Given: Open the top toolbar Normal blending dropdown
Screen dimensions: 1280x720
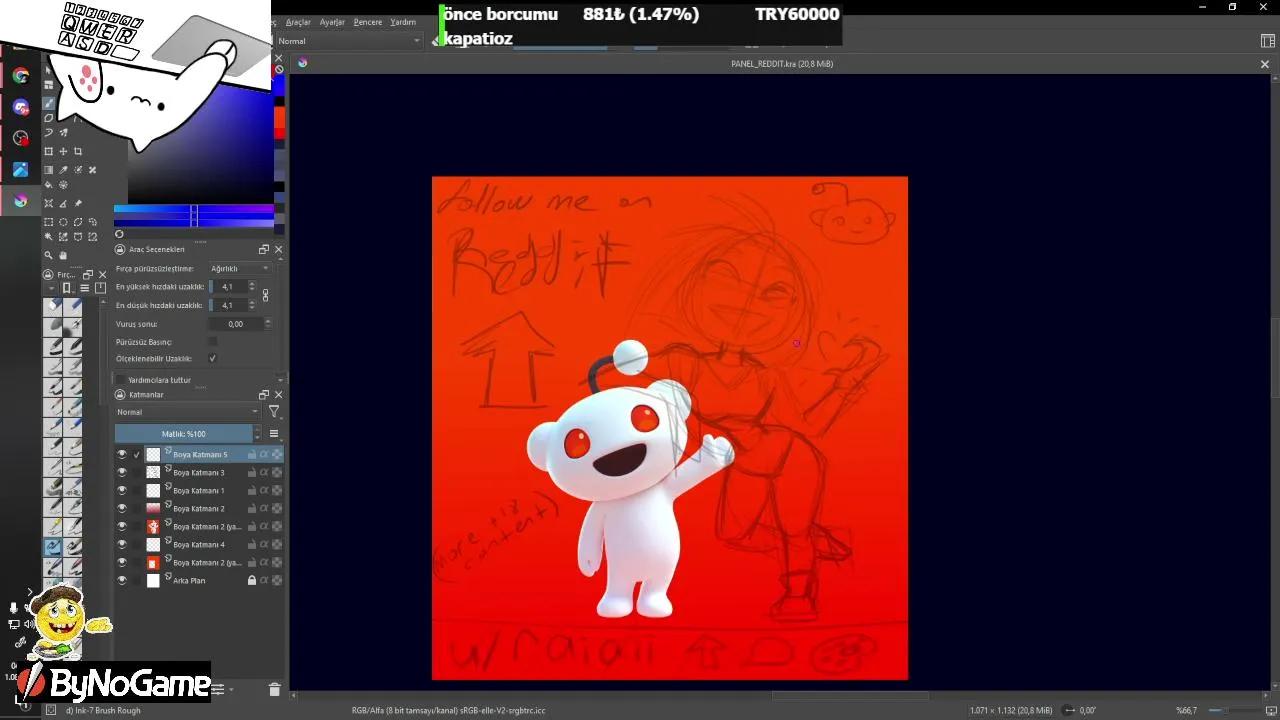Looking at the screenshot, I should pos(350,41).
